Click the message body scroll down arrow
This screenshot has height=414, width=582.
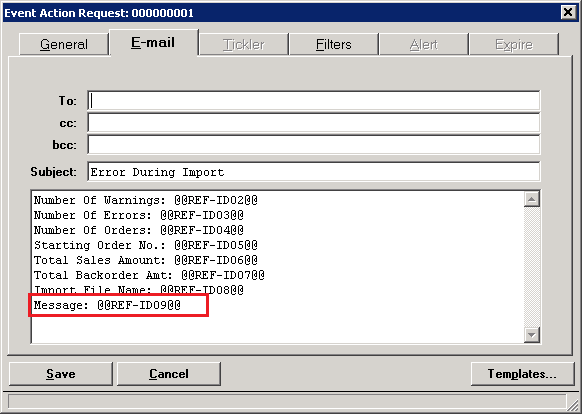532,335
